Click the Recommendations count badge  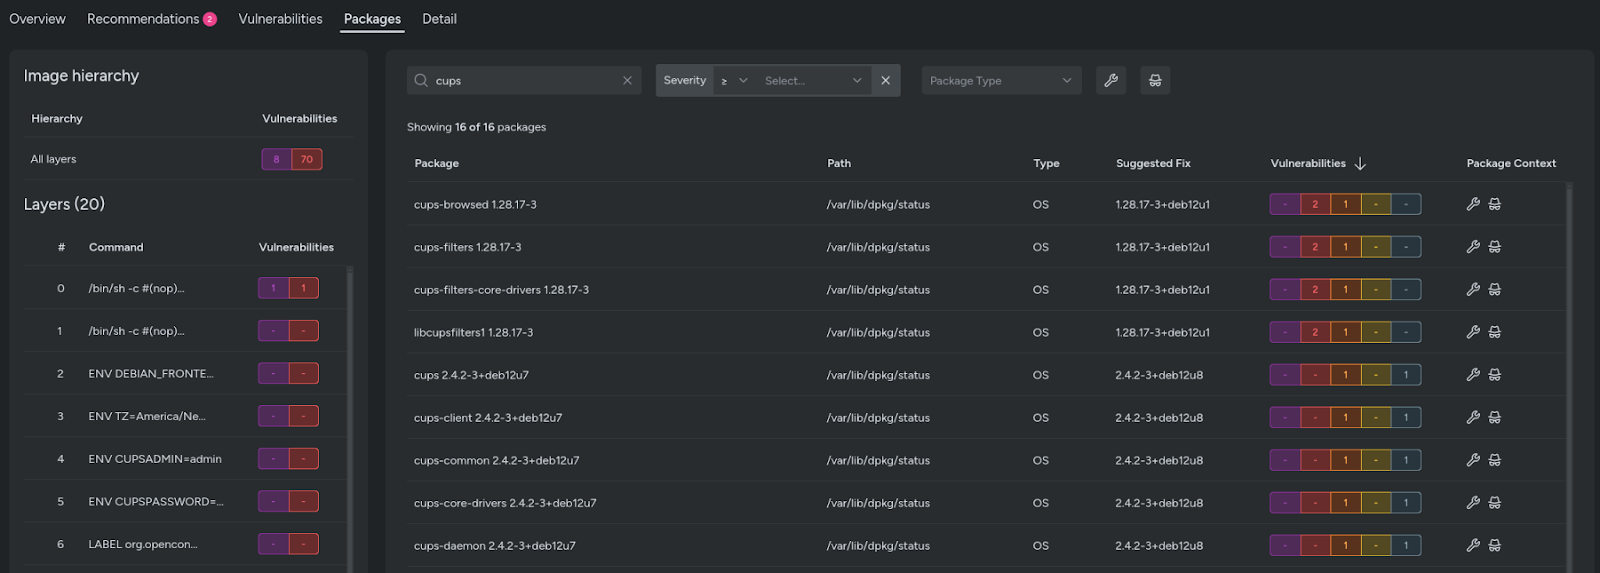[210, 19]
